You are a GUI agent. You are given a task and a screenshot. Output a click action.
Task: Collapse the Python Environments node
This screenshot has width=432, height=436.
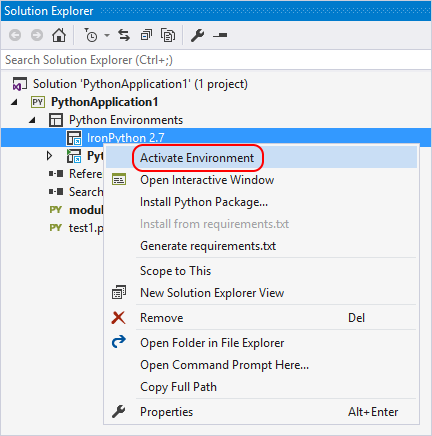coord(32,120)
